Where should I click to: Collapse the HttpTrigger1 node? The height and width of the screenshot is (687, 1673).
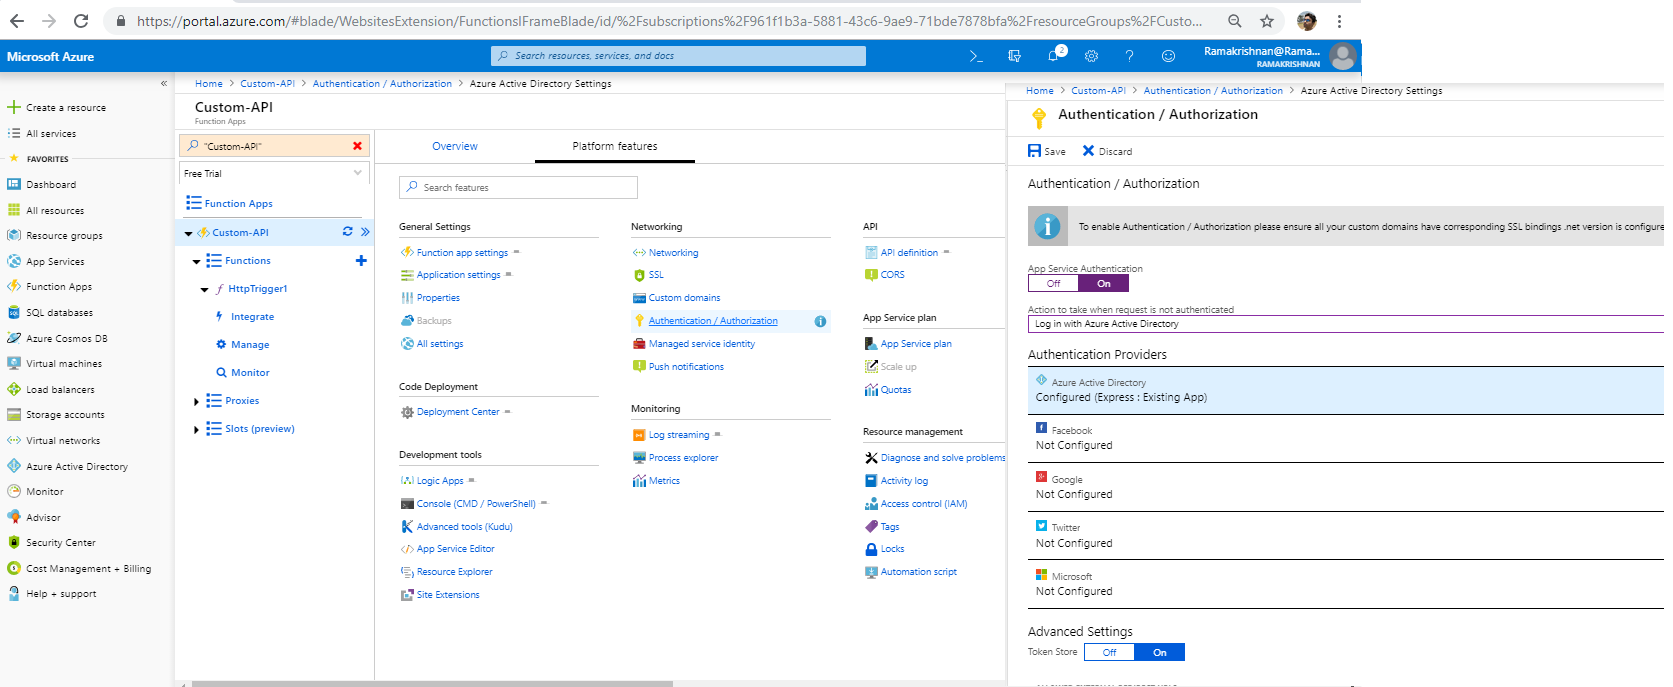(205, 289)
